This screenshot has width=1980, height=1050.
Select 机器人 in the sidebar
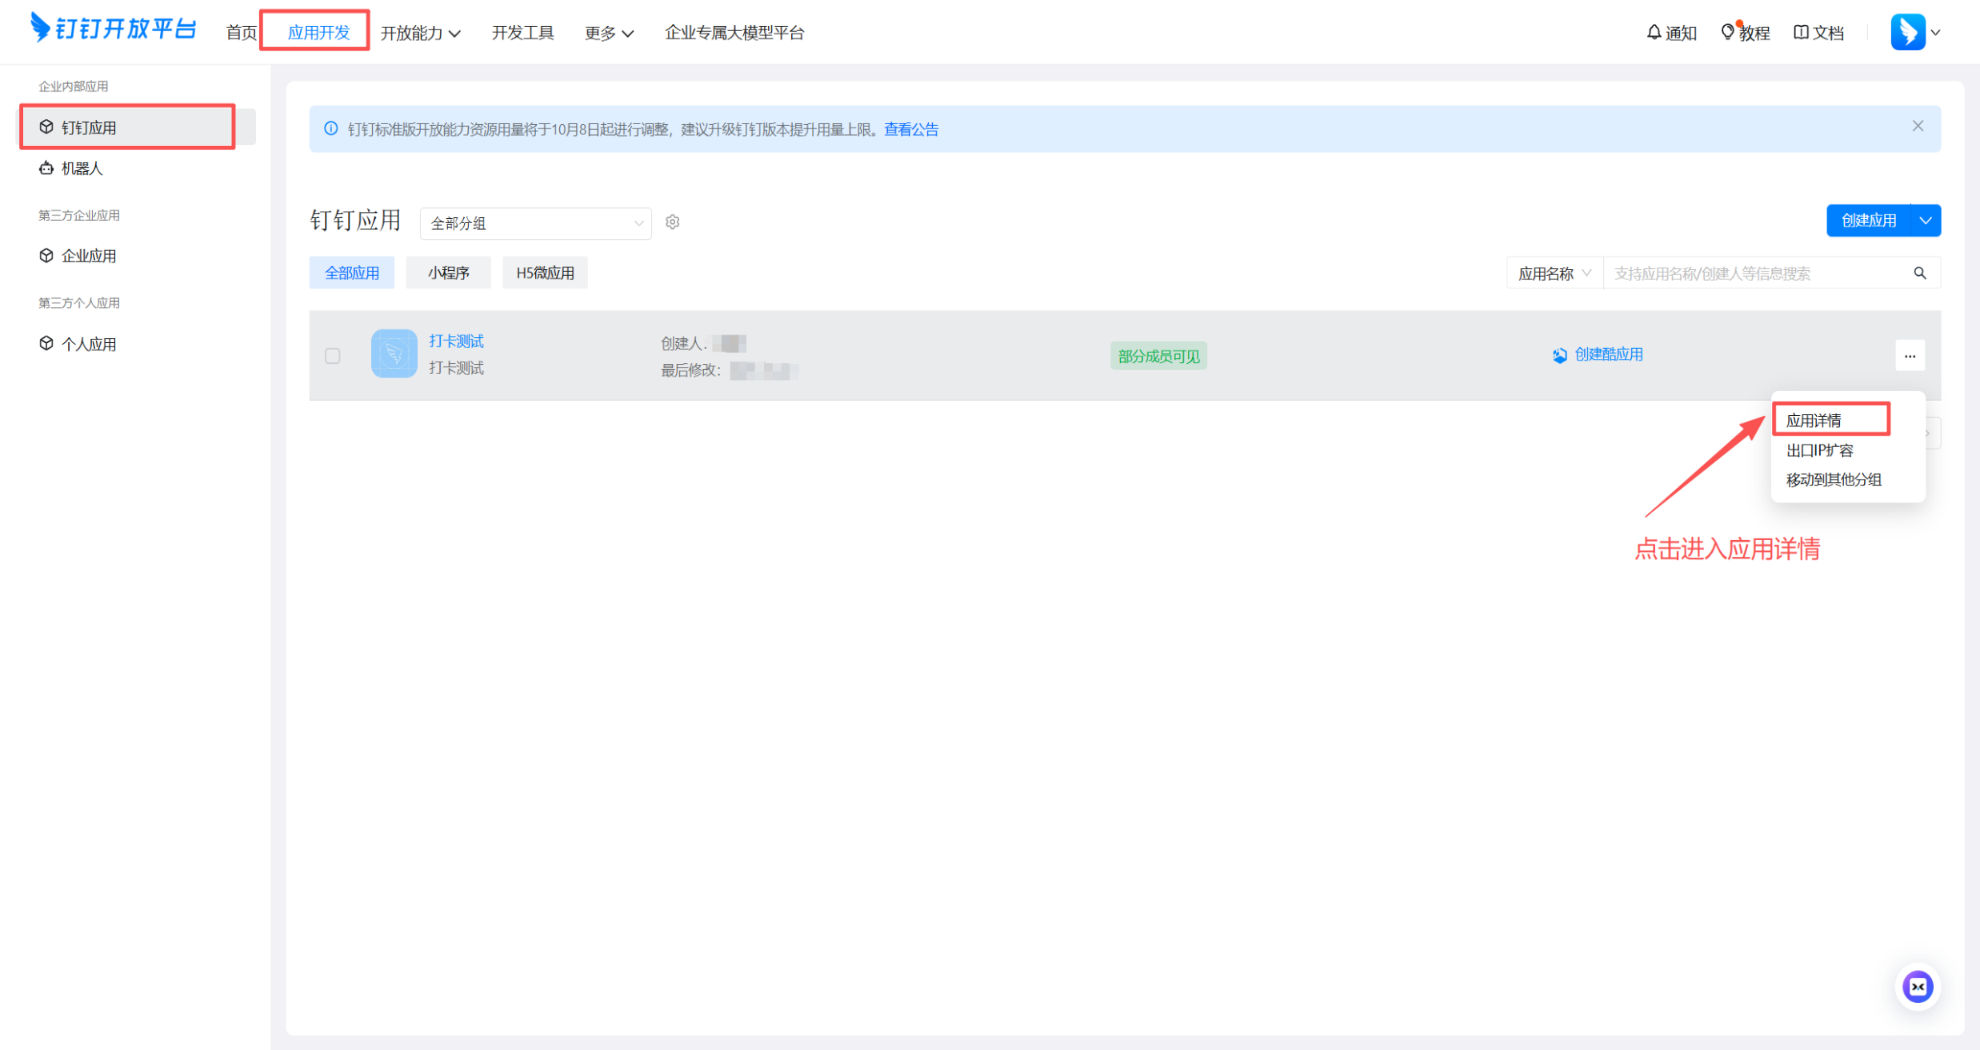[x=82, y=169]
